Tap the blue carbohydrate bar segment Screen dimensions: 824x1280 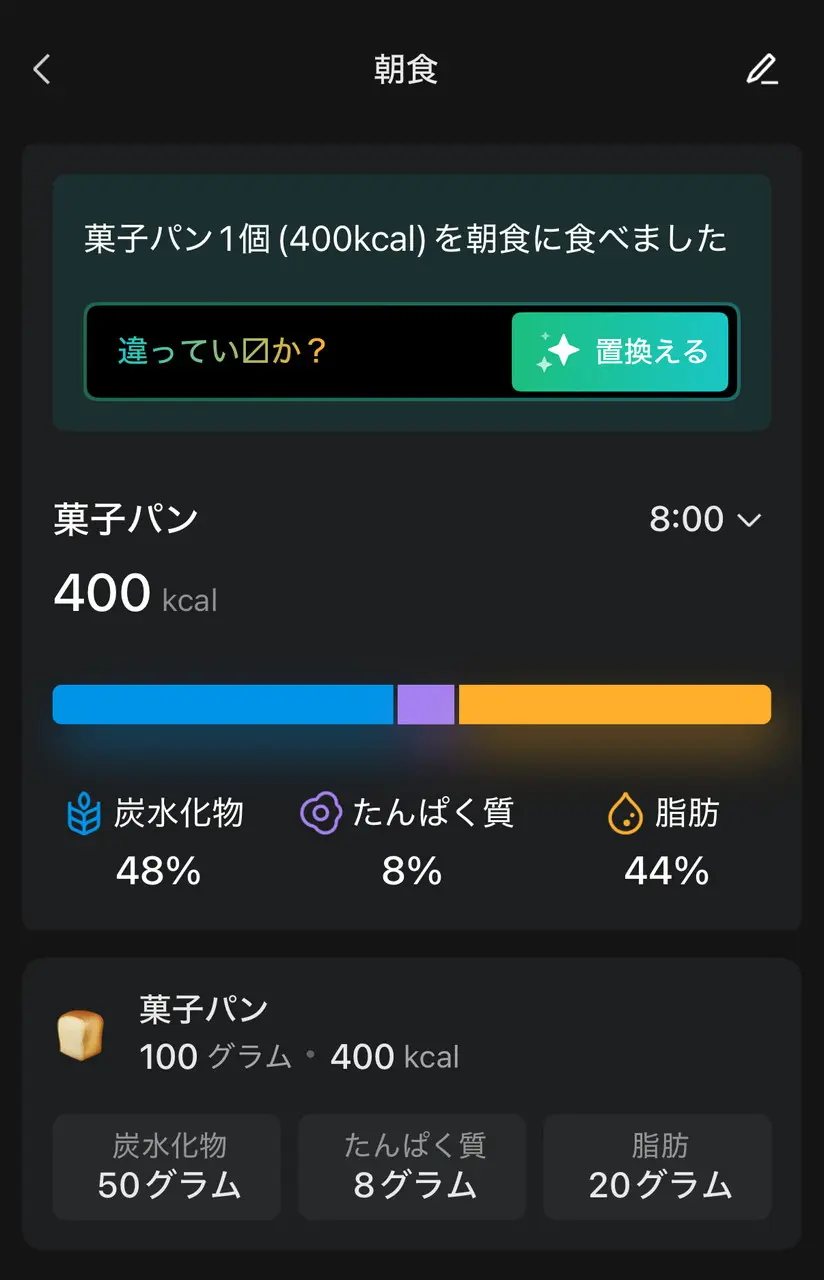click(223, 704)
